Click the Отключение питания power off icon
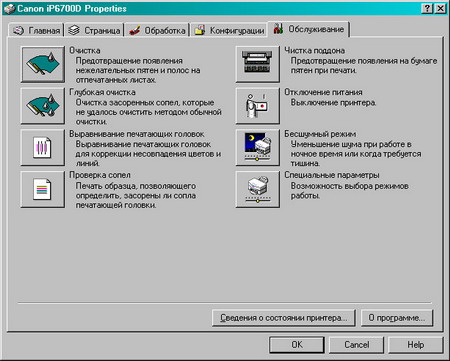This screenshot has height=361, width=450. tap(258, 106)
